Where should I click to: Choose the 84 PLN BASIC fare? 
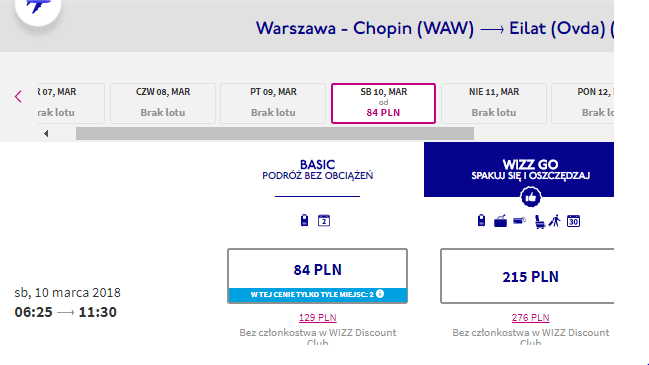click(x=317, y=276)
